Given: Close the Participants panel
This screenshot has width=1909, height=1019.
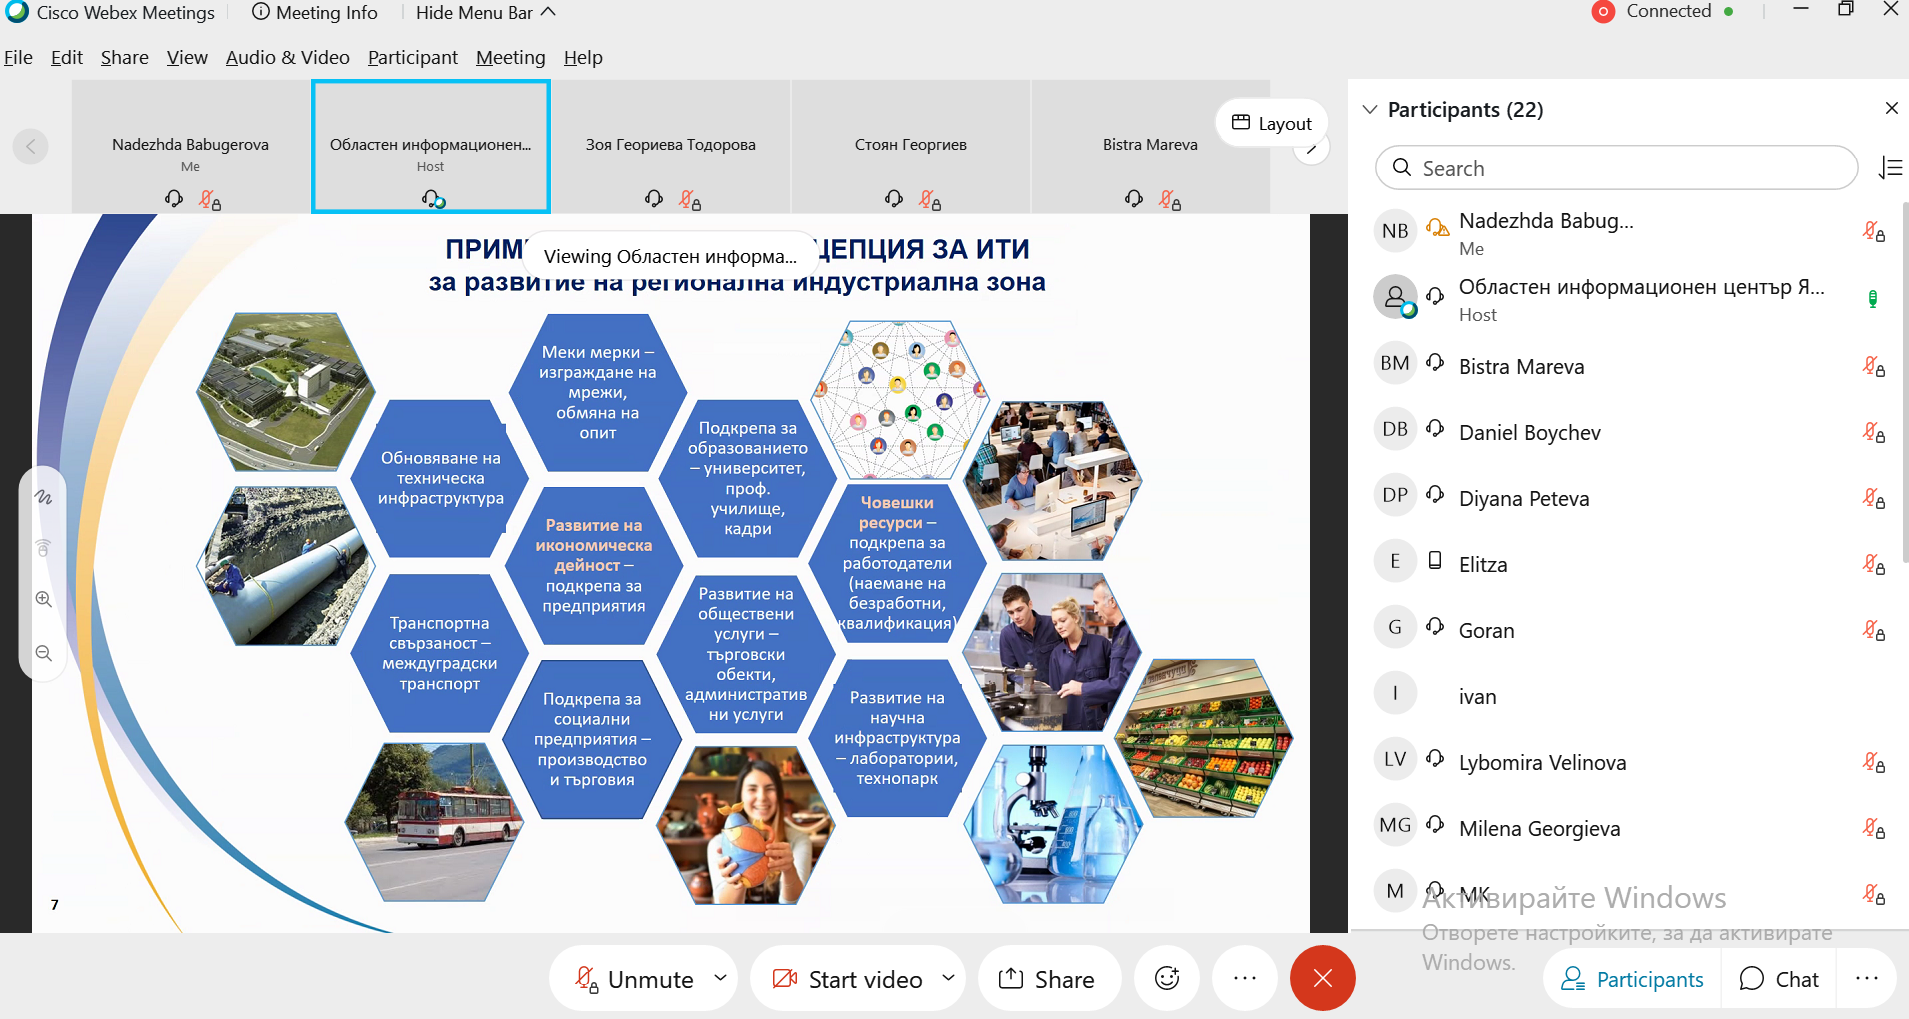Looking at the screenshot, I should pos(1891,108).
